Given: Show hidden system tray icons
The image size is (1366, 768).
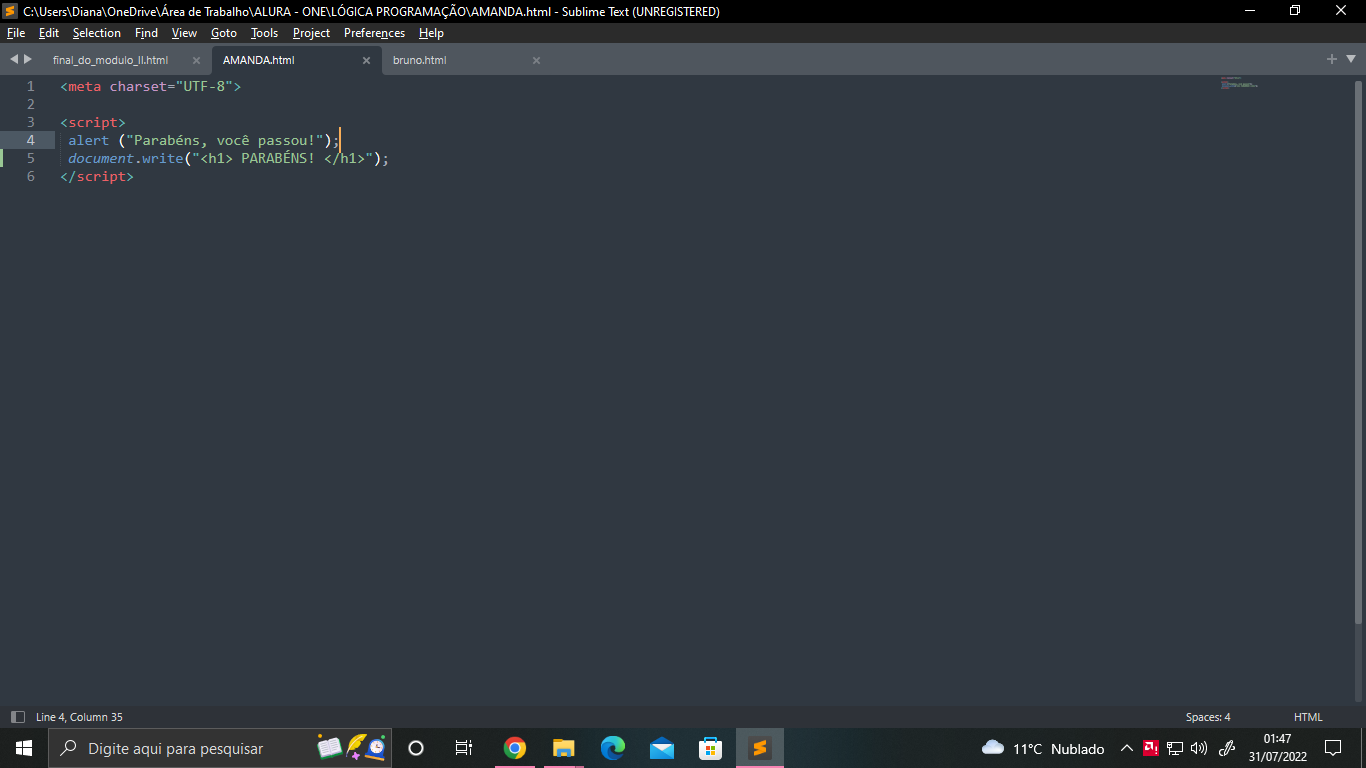Looking at the screenshot, I should tap(1126, 748).
